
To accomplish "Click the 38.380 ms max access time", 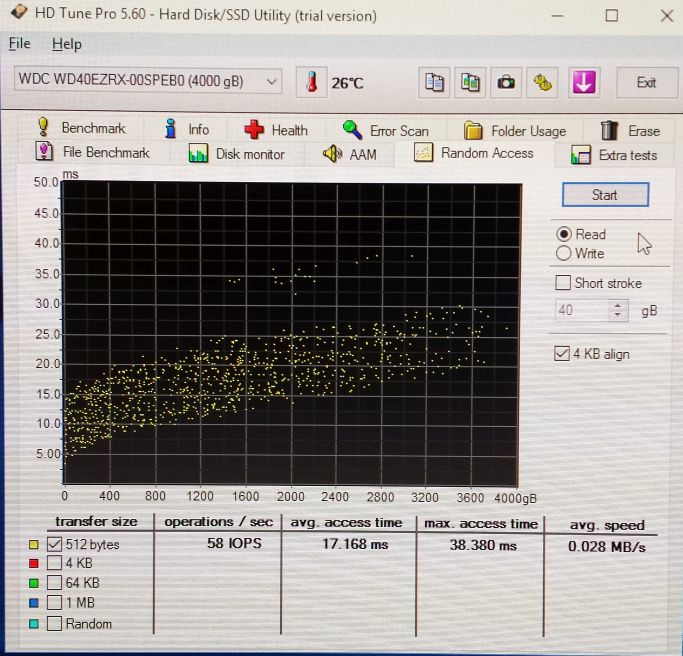I will [x=483, y=545].
